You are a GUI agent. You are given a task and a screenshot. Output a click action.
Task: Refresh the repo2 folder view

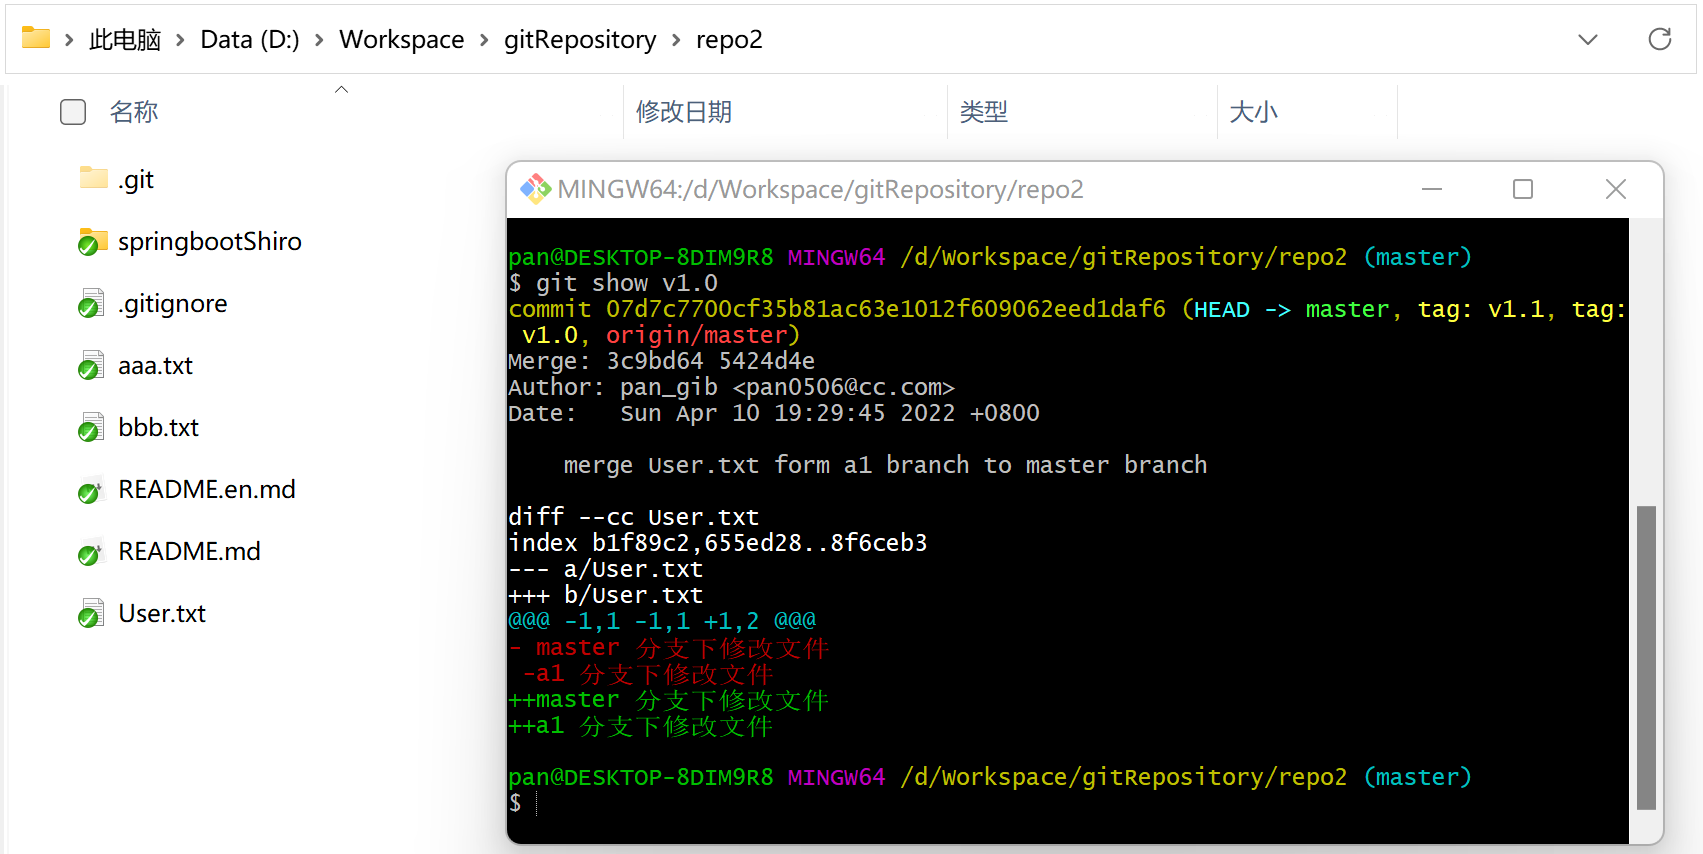[x=1659, y=40]
